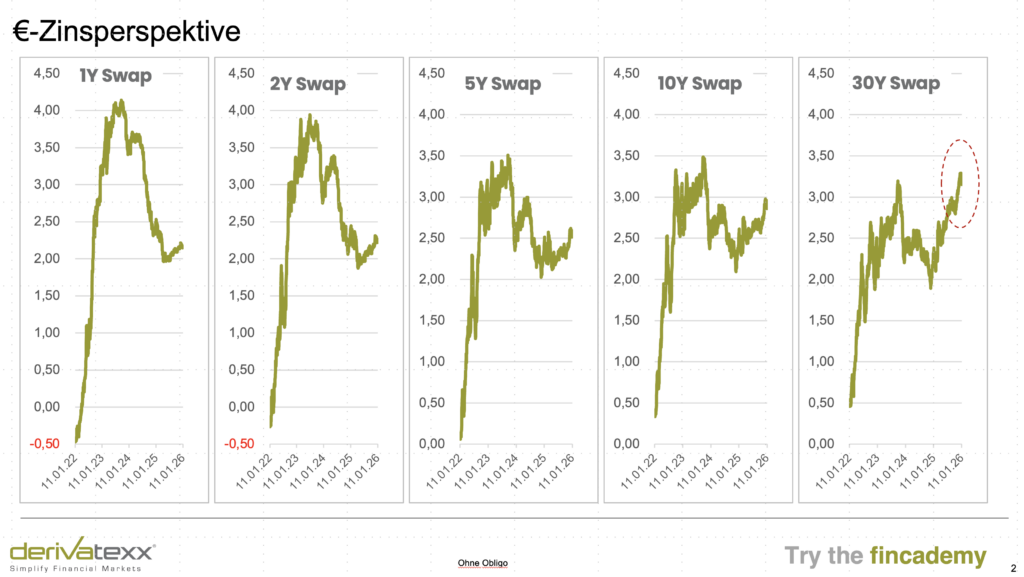Select the 2Y Swap chart title

pyautogui.click(x=307, y=84)
